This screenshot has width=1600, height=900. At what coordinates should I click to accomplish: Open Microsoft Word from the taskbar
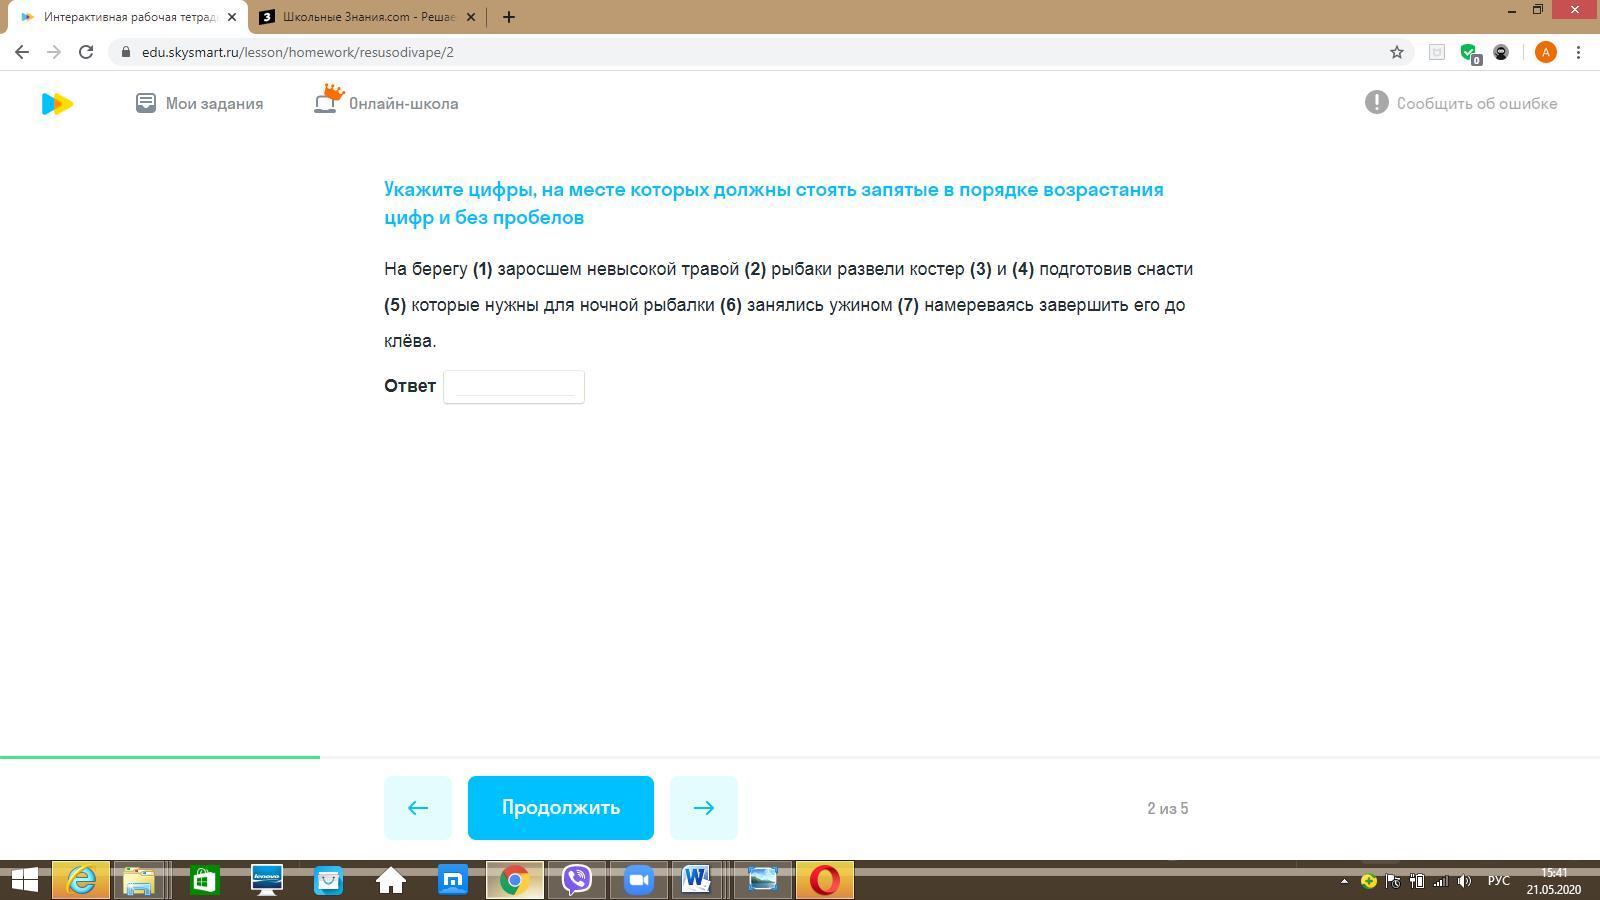tap(697, 880)
